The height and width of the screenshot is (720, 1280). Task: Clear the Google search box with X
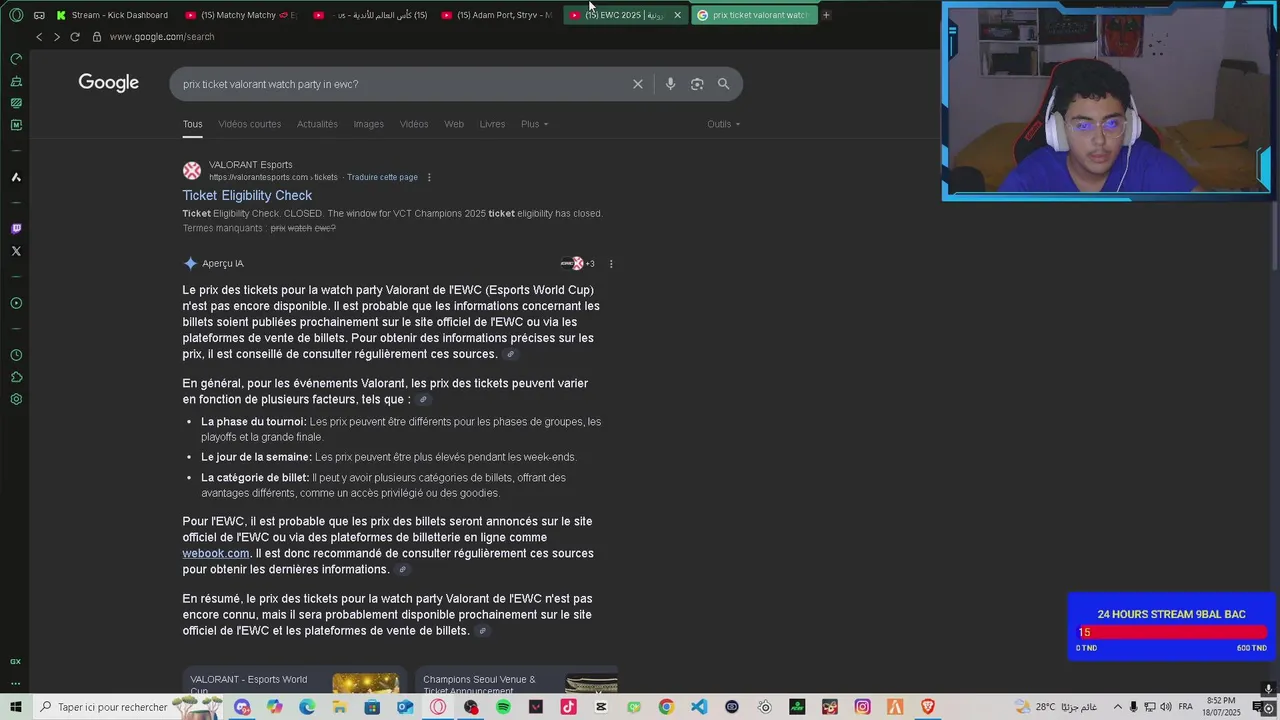638,84
